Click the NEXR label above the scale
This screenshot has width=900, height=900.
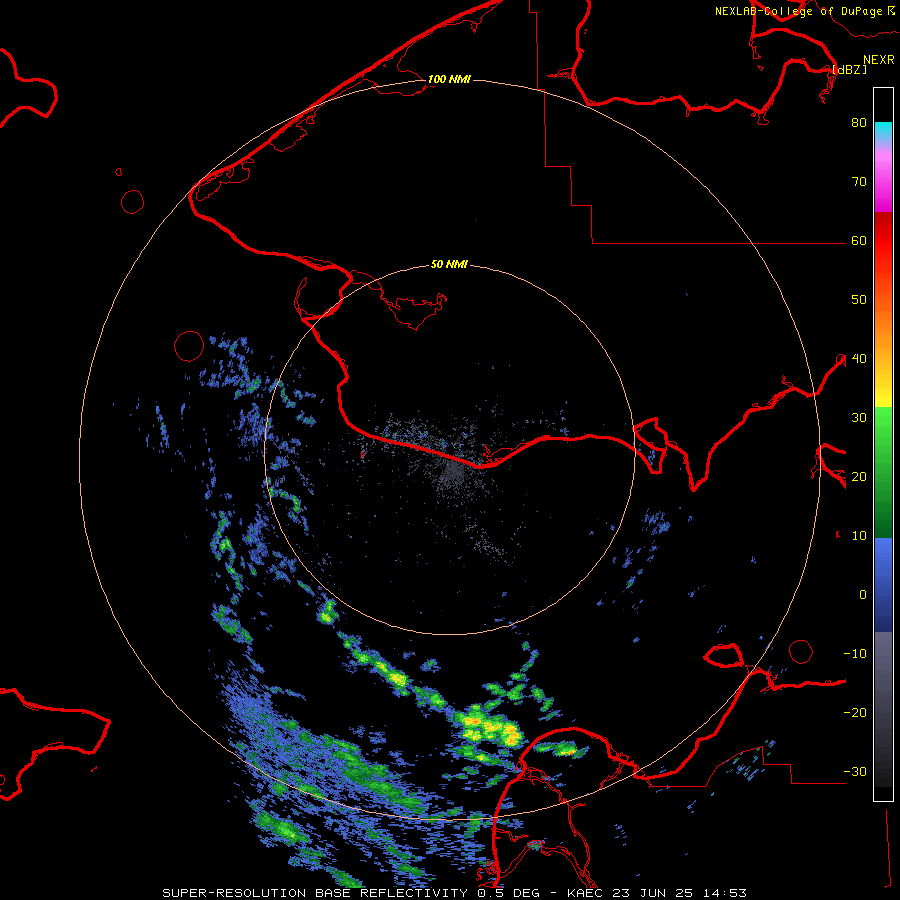[x=879, y=60]
